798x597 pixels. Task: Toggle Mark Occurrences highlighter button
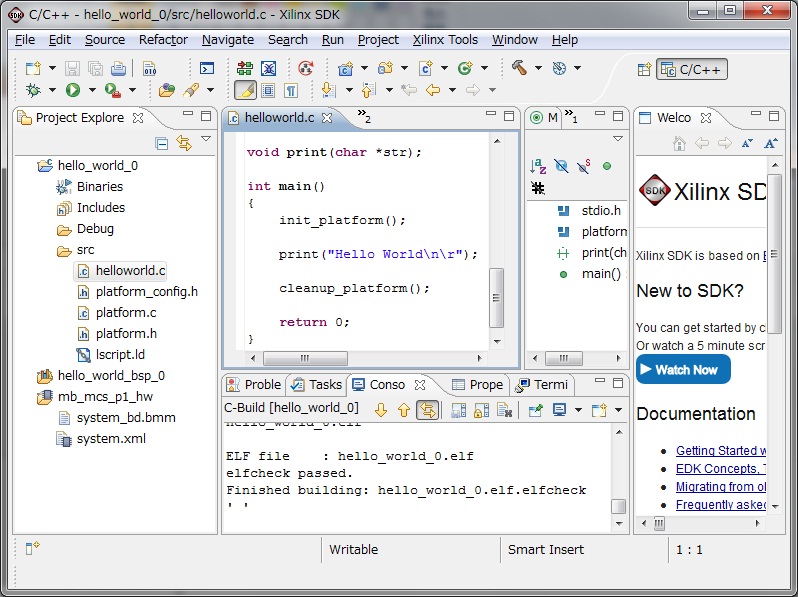click(245, 90)
